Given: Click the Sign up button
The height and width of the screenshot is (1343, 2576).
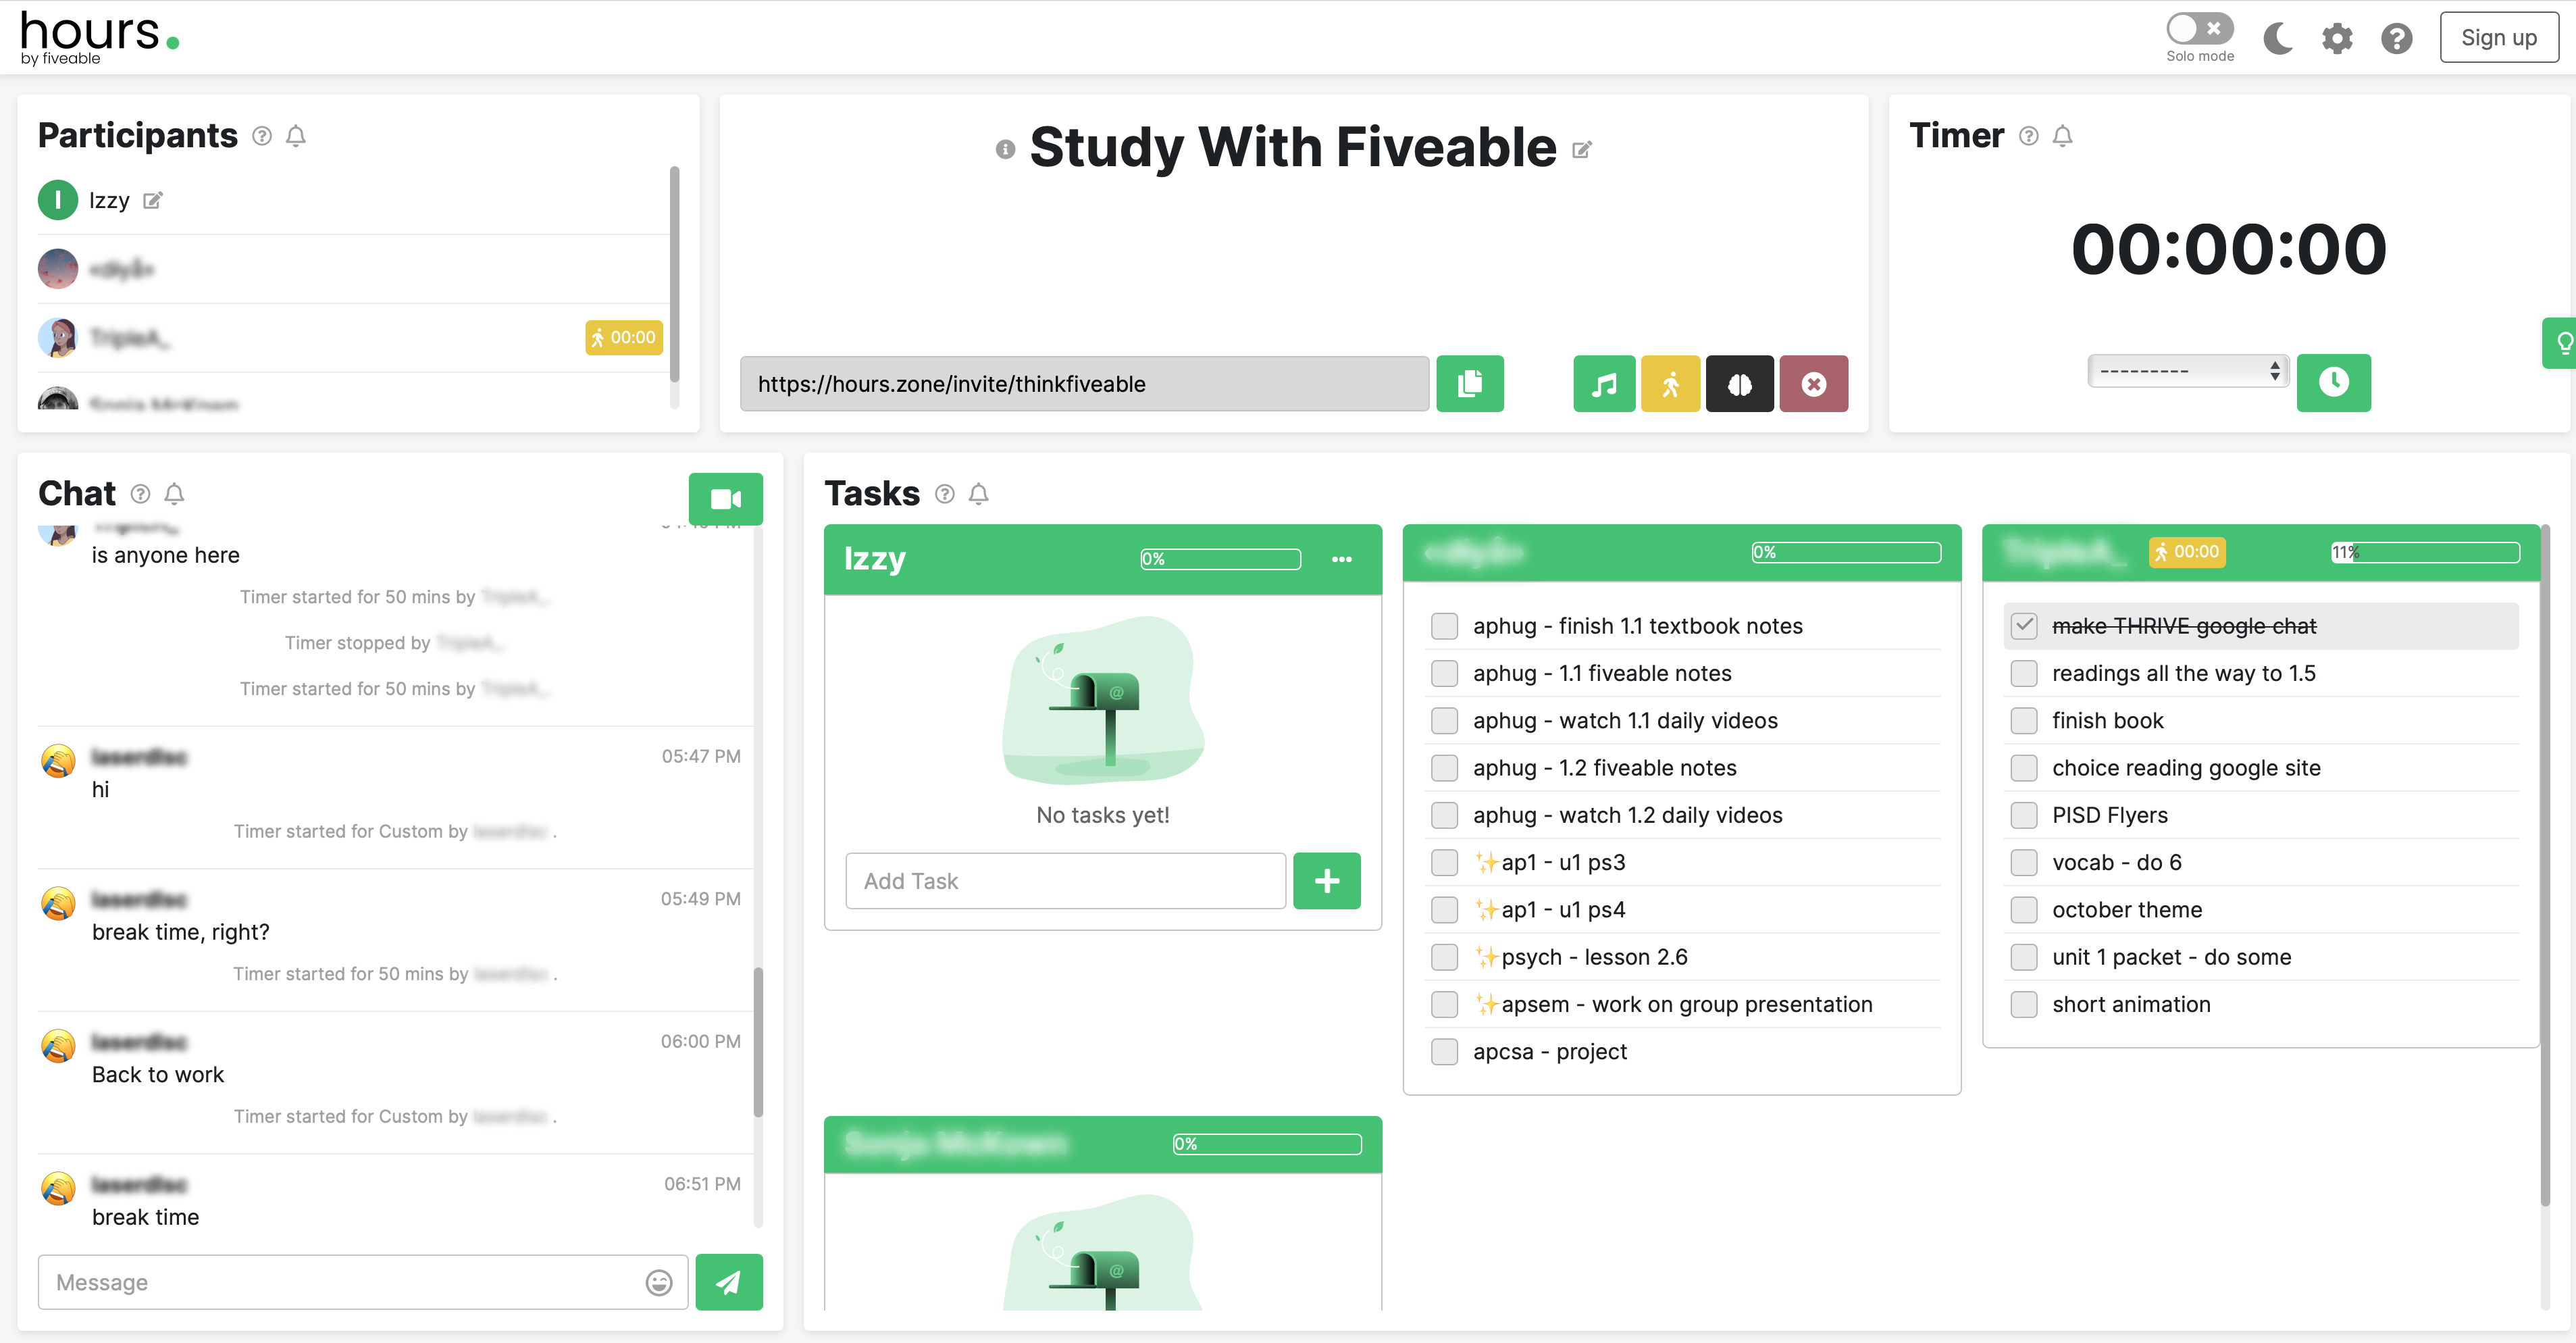Looking at the screenshot, I should tap(2498, 38).
